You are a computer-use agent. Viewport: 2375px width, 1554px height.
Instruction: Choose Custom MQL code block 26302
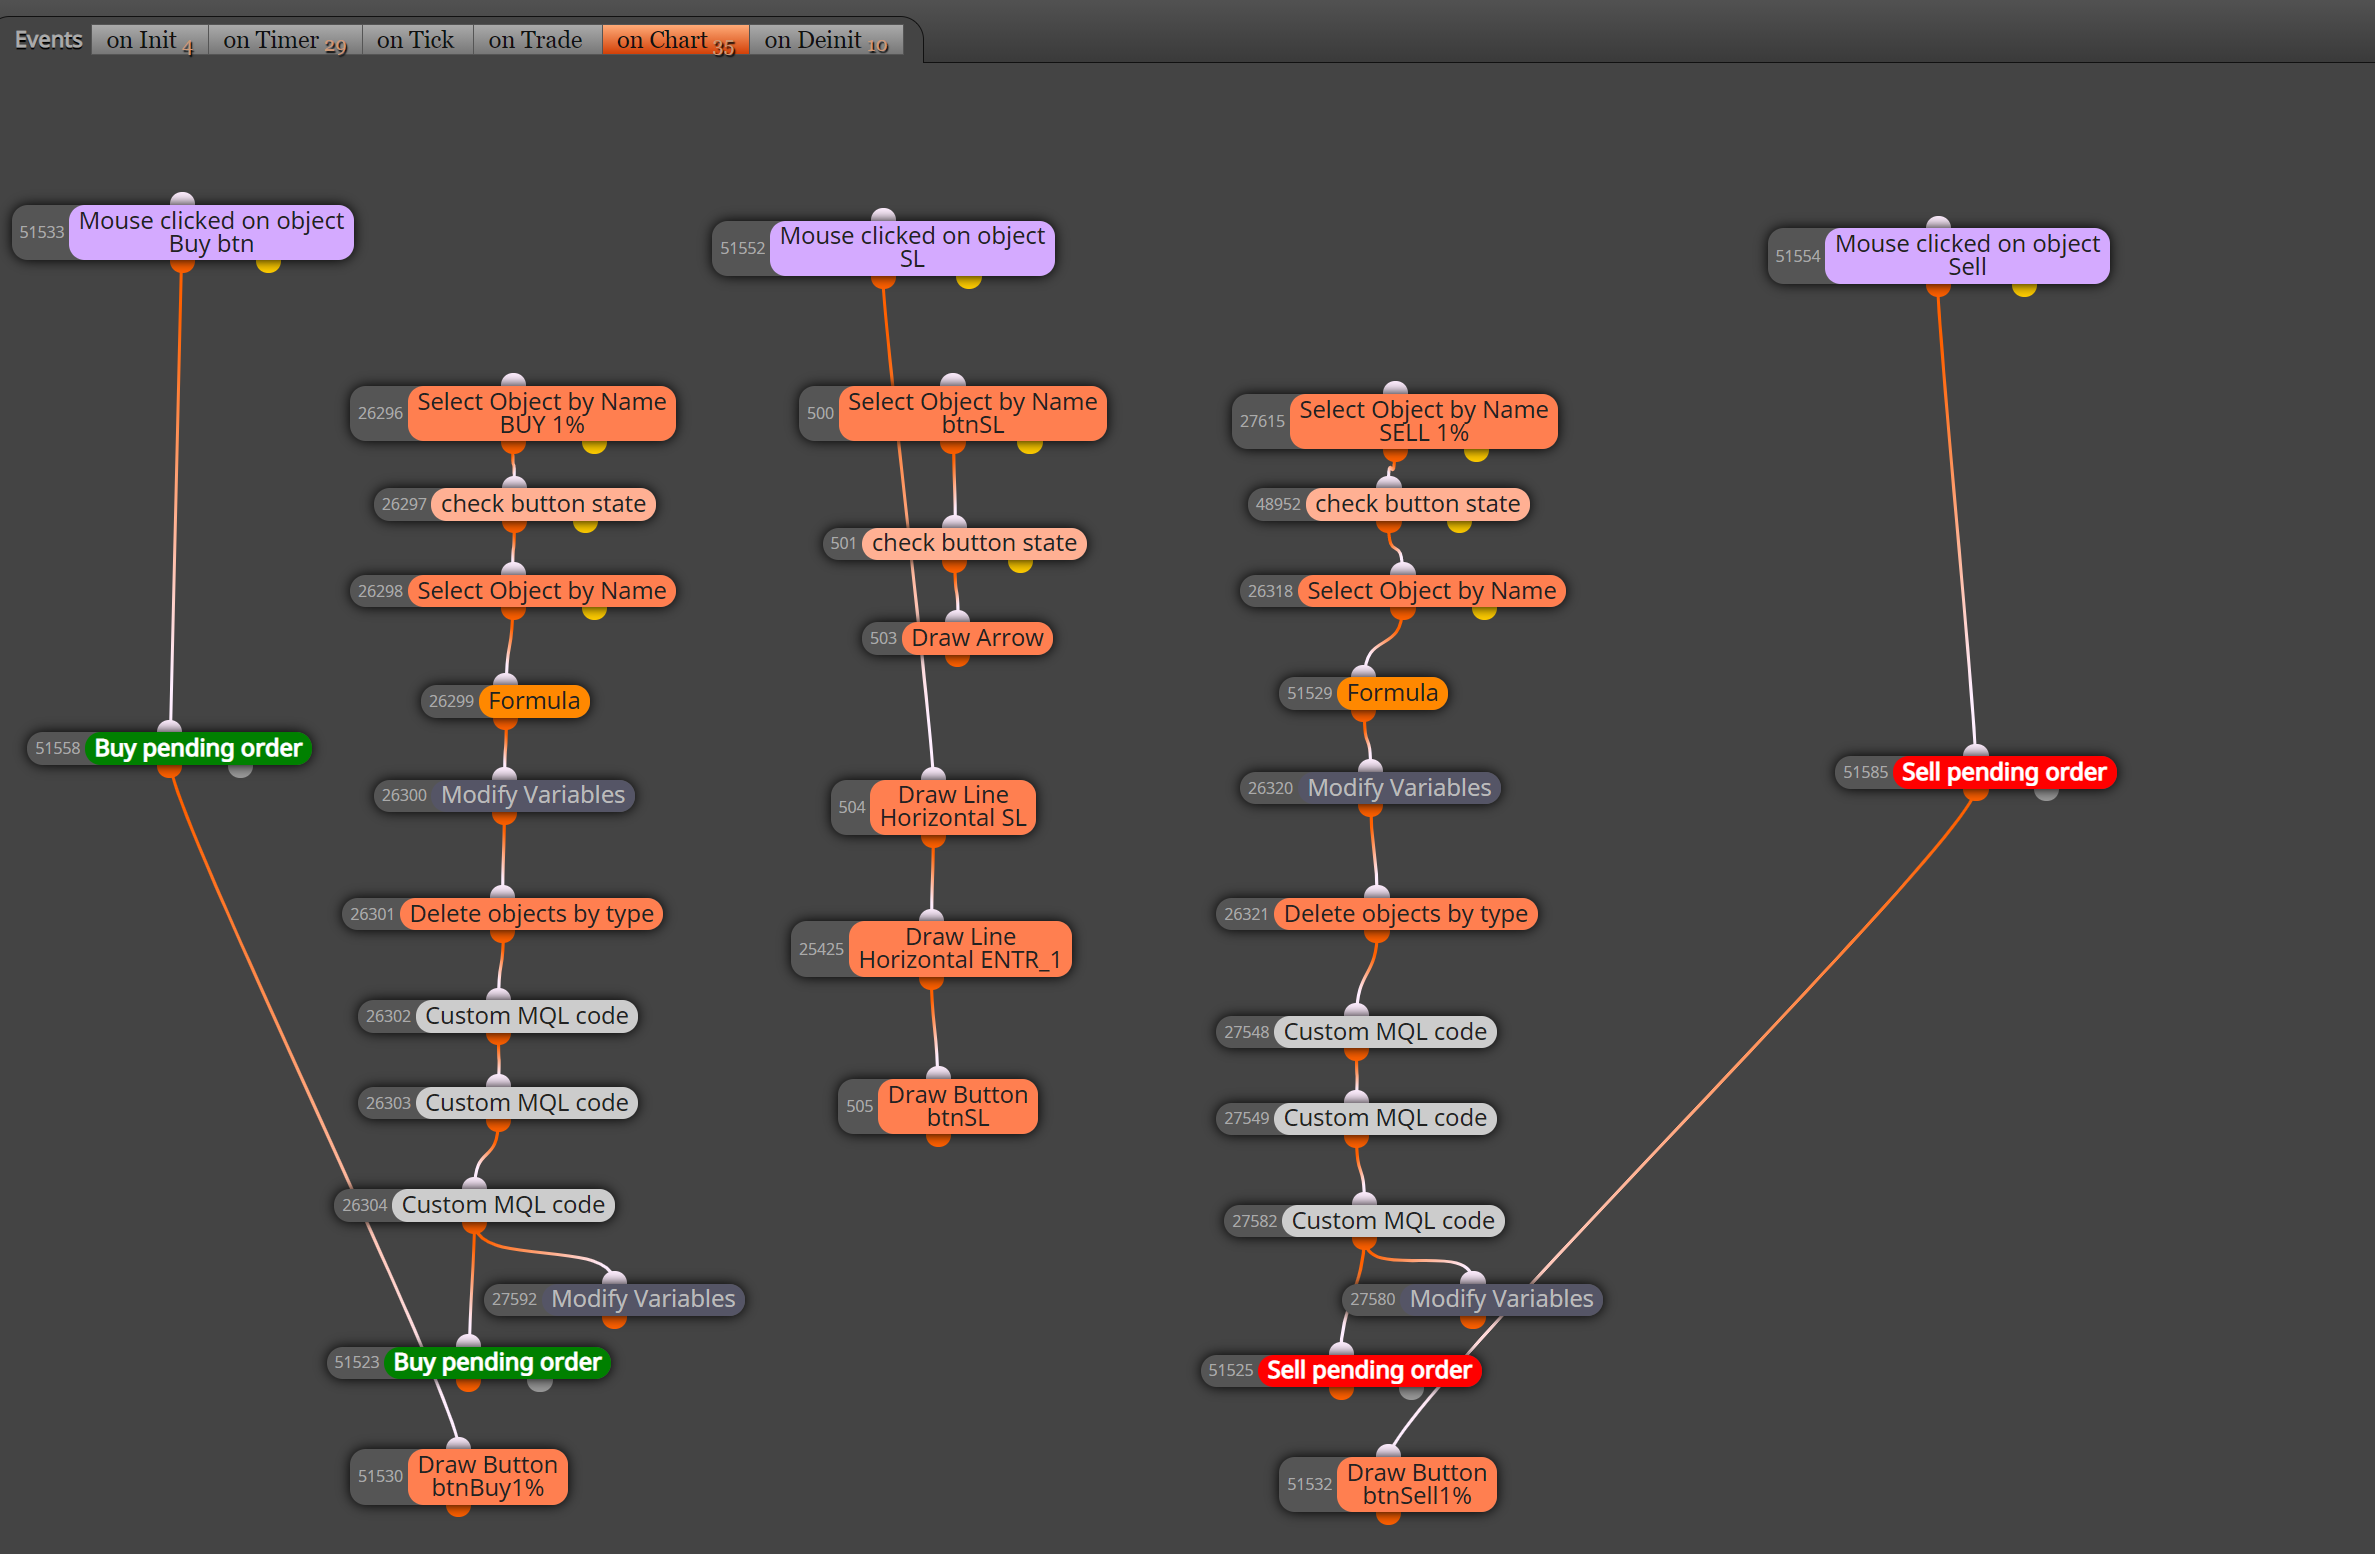tap(527, 1016)
